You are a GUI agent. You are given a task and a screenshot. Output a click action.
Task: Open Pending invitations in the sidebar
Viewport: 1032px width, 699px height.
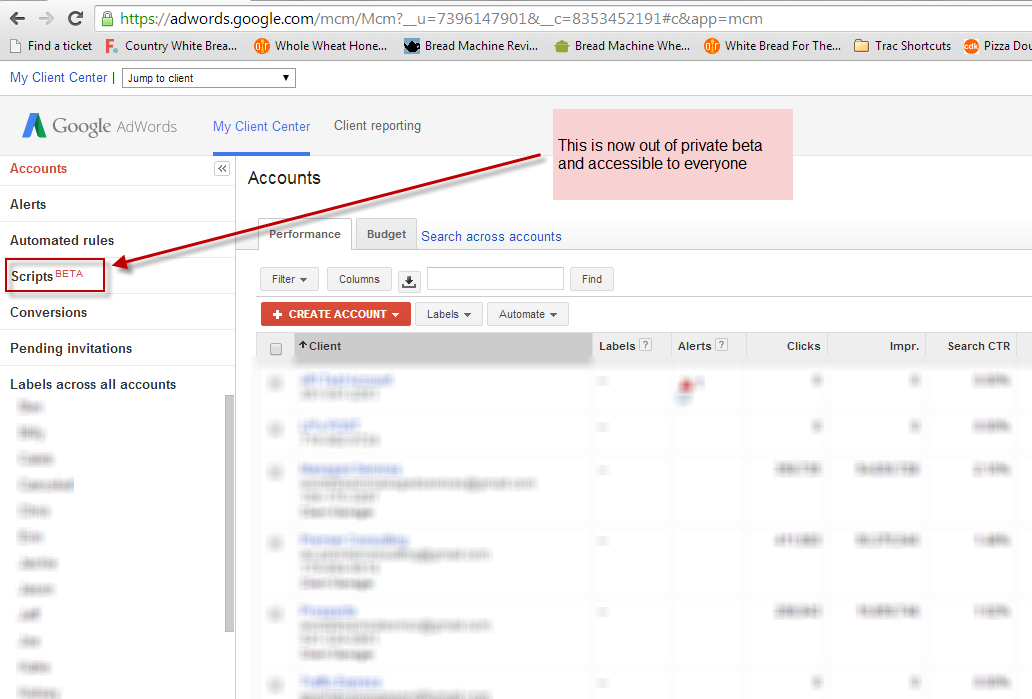click(71, 349)
